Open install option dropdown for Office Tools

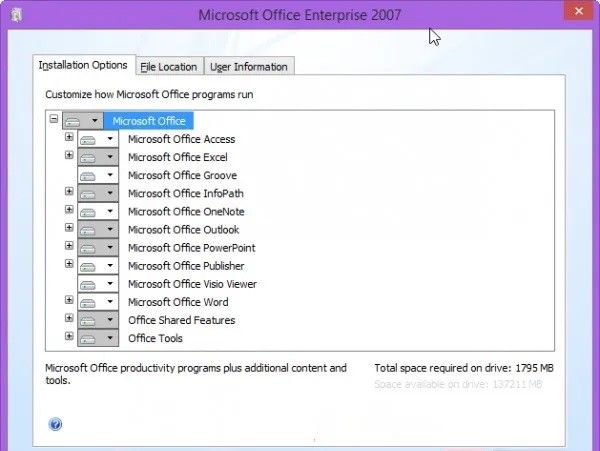[98, 338]
